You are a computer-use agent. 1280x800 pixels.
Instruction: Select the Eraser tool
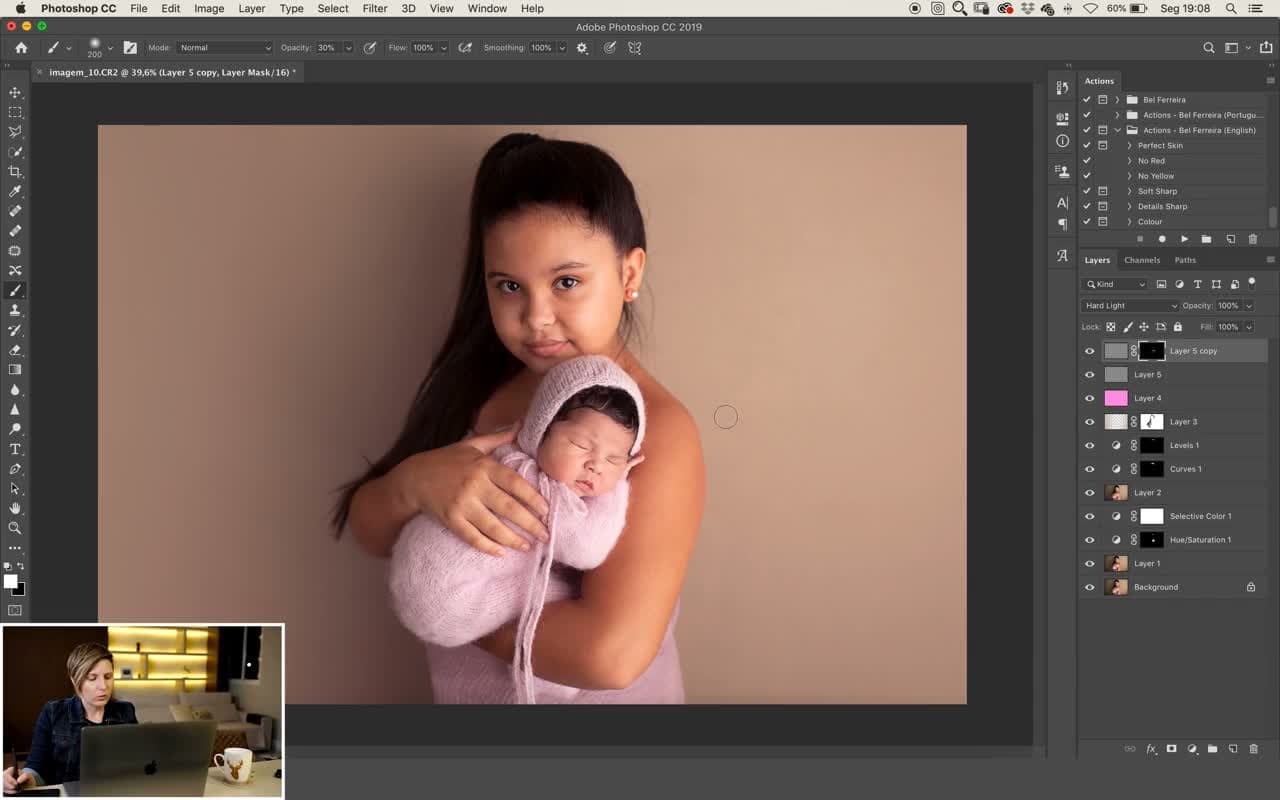pyautogui.click(x=15, y=350)
